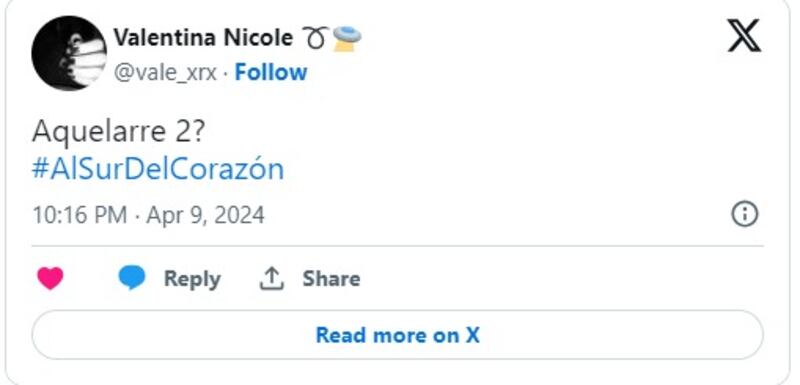The image size is (800, 385).
Task: Like the tweet with the heart icon
Action: tap(51, 278)
